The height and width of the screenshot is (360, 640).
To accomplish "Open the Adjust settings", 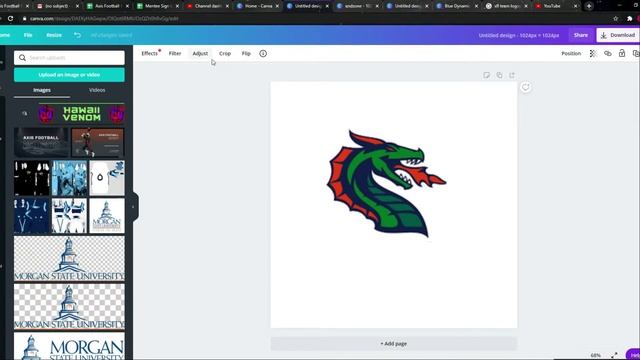I will (x=200, y=53).
